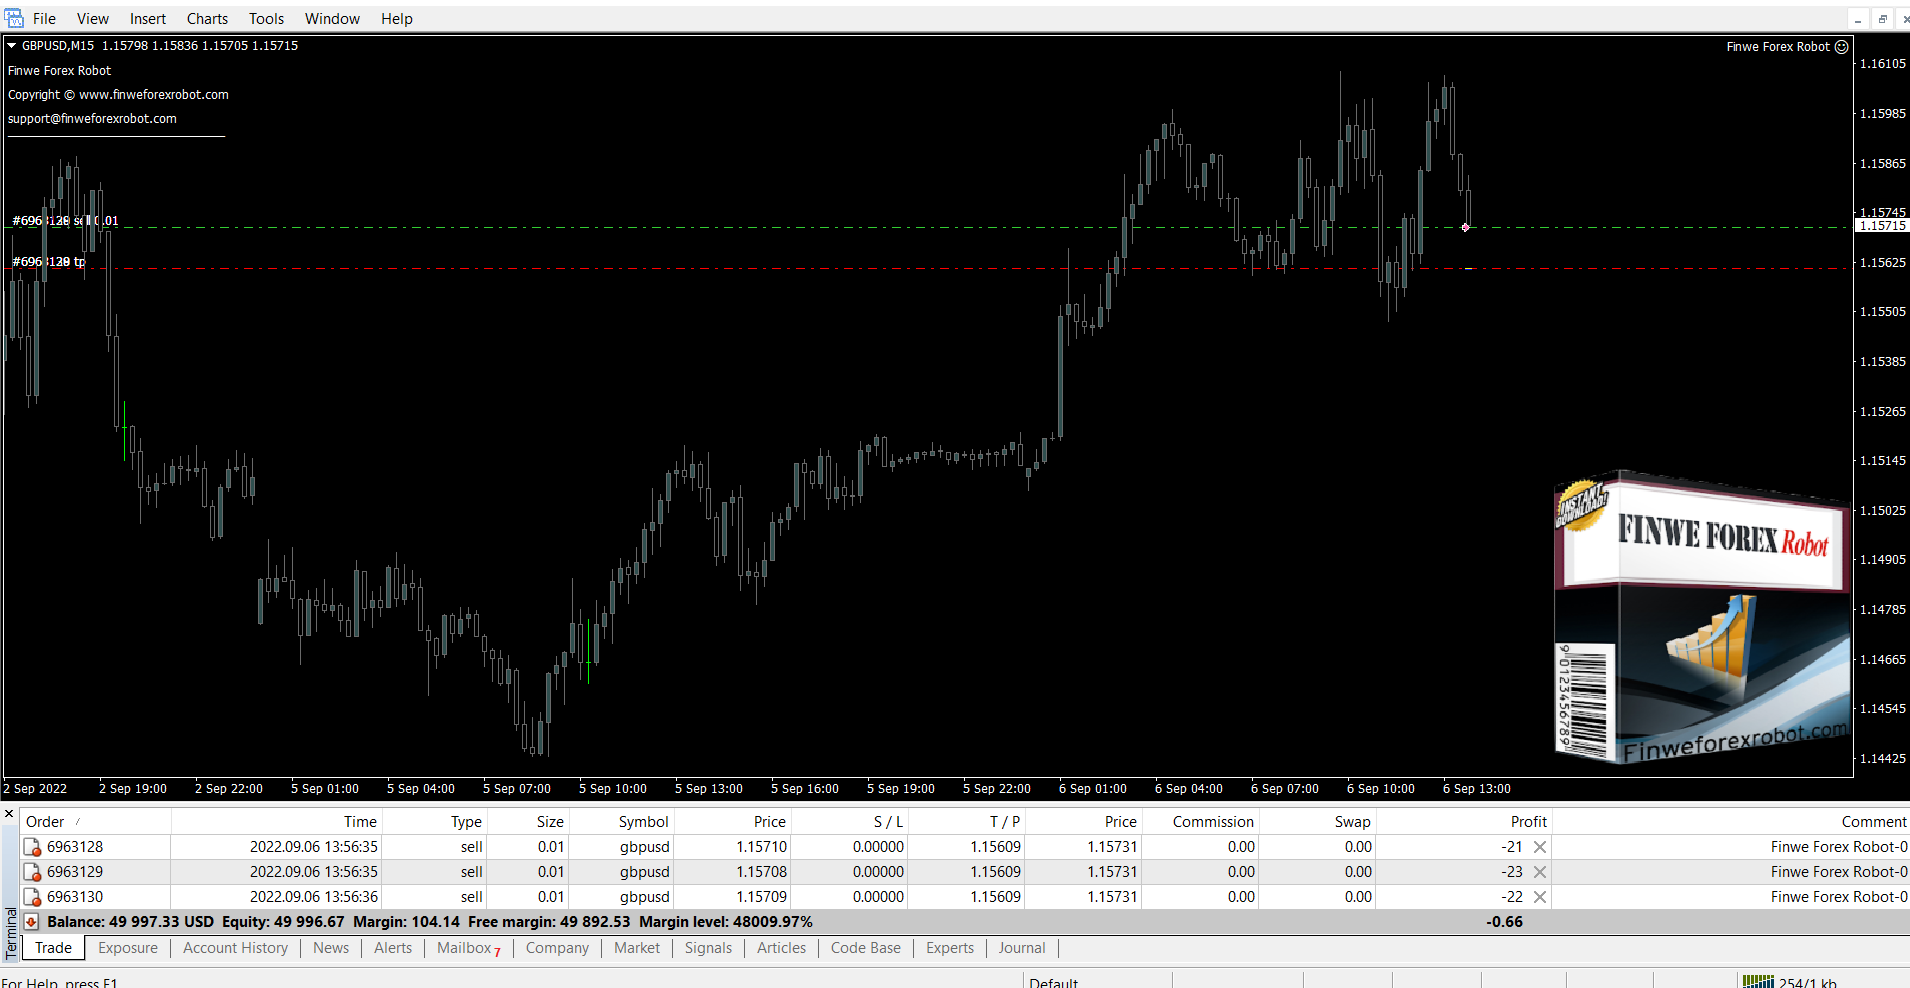Close order 6963130 via the X icon
The height and width of the screenshot is (988, 1910).
(x=1540, y=897)
